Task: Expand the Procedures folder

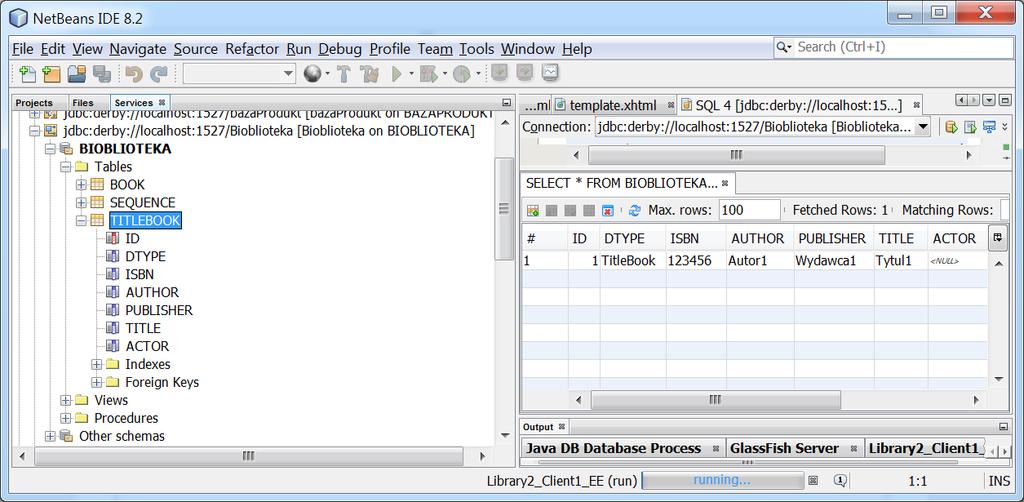Action: point(66,418)
